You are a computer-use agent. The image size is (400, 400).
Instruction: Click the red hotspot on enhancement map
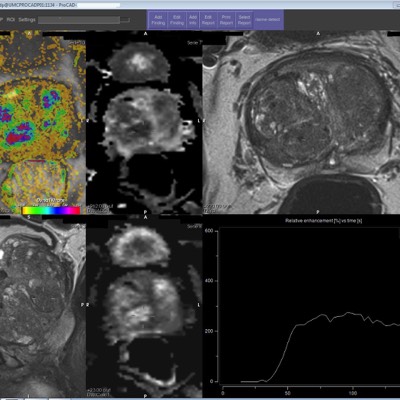(x=17, y=137)
